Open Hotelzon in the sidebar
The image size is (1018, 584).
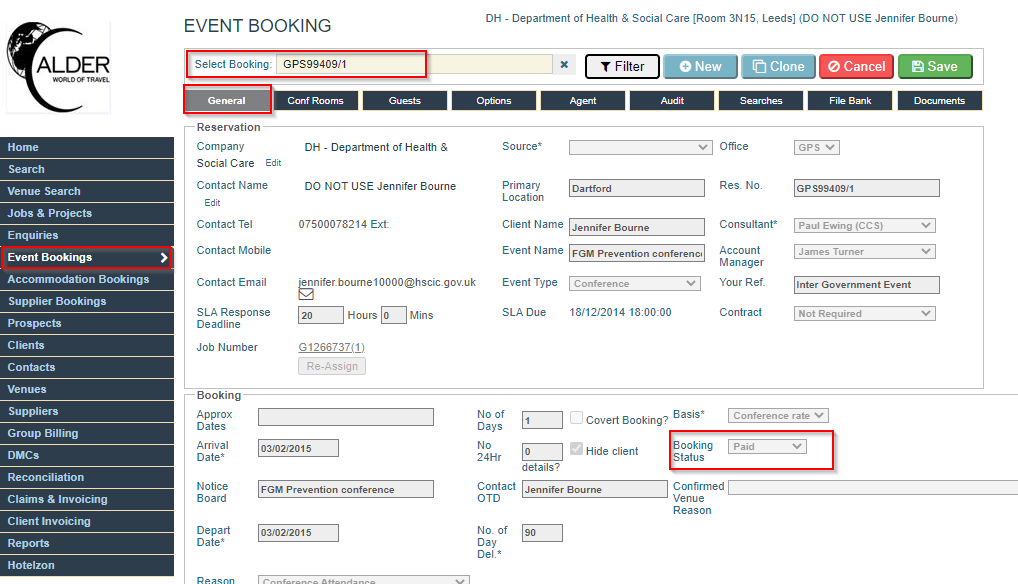pos(87,566)
